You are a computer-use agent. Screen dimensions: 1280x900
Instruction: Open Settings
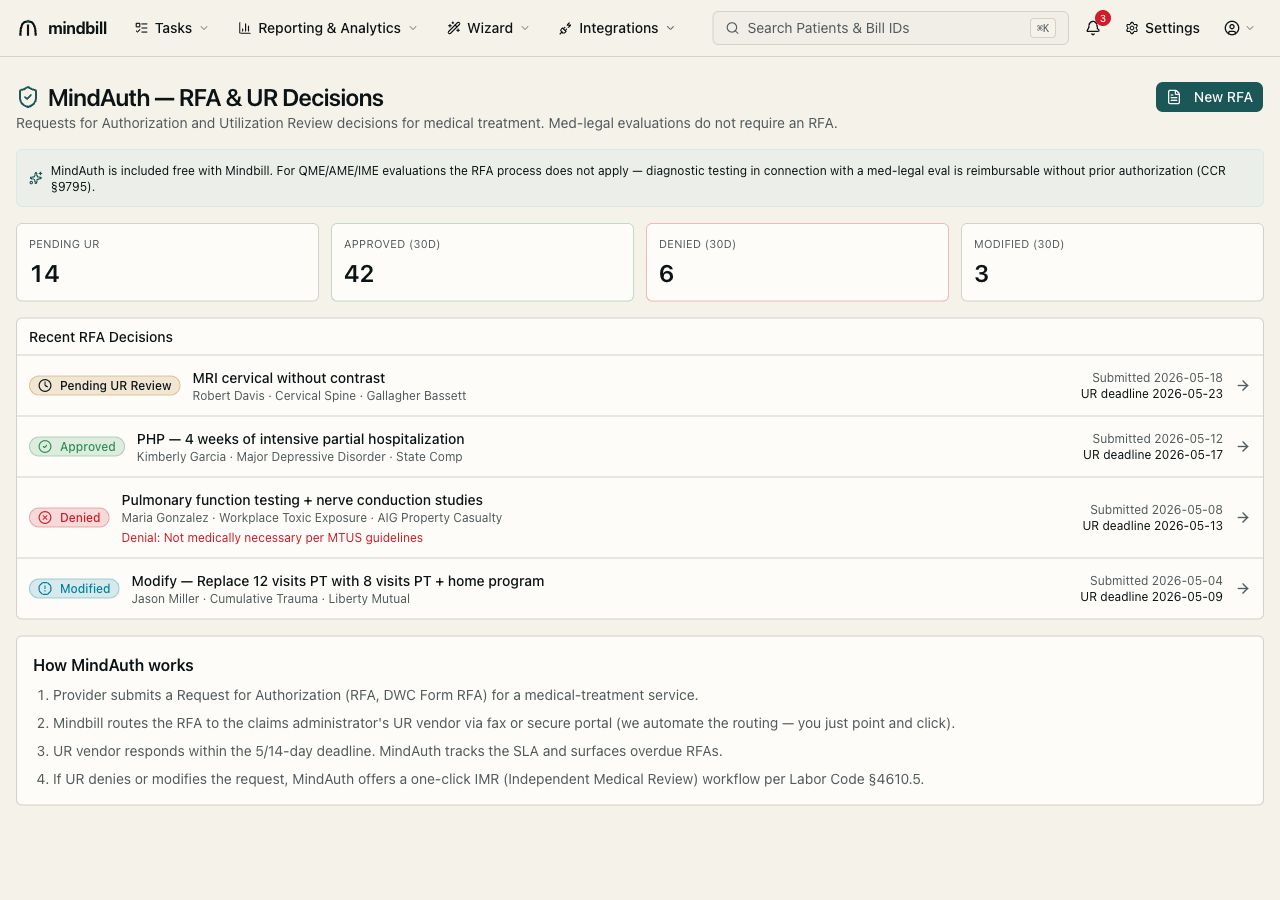coord(1162,28)
